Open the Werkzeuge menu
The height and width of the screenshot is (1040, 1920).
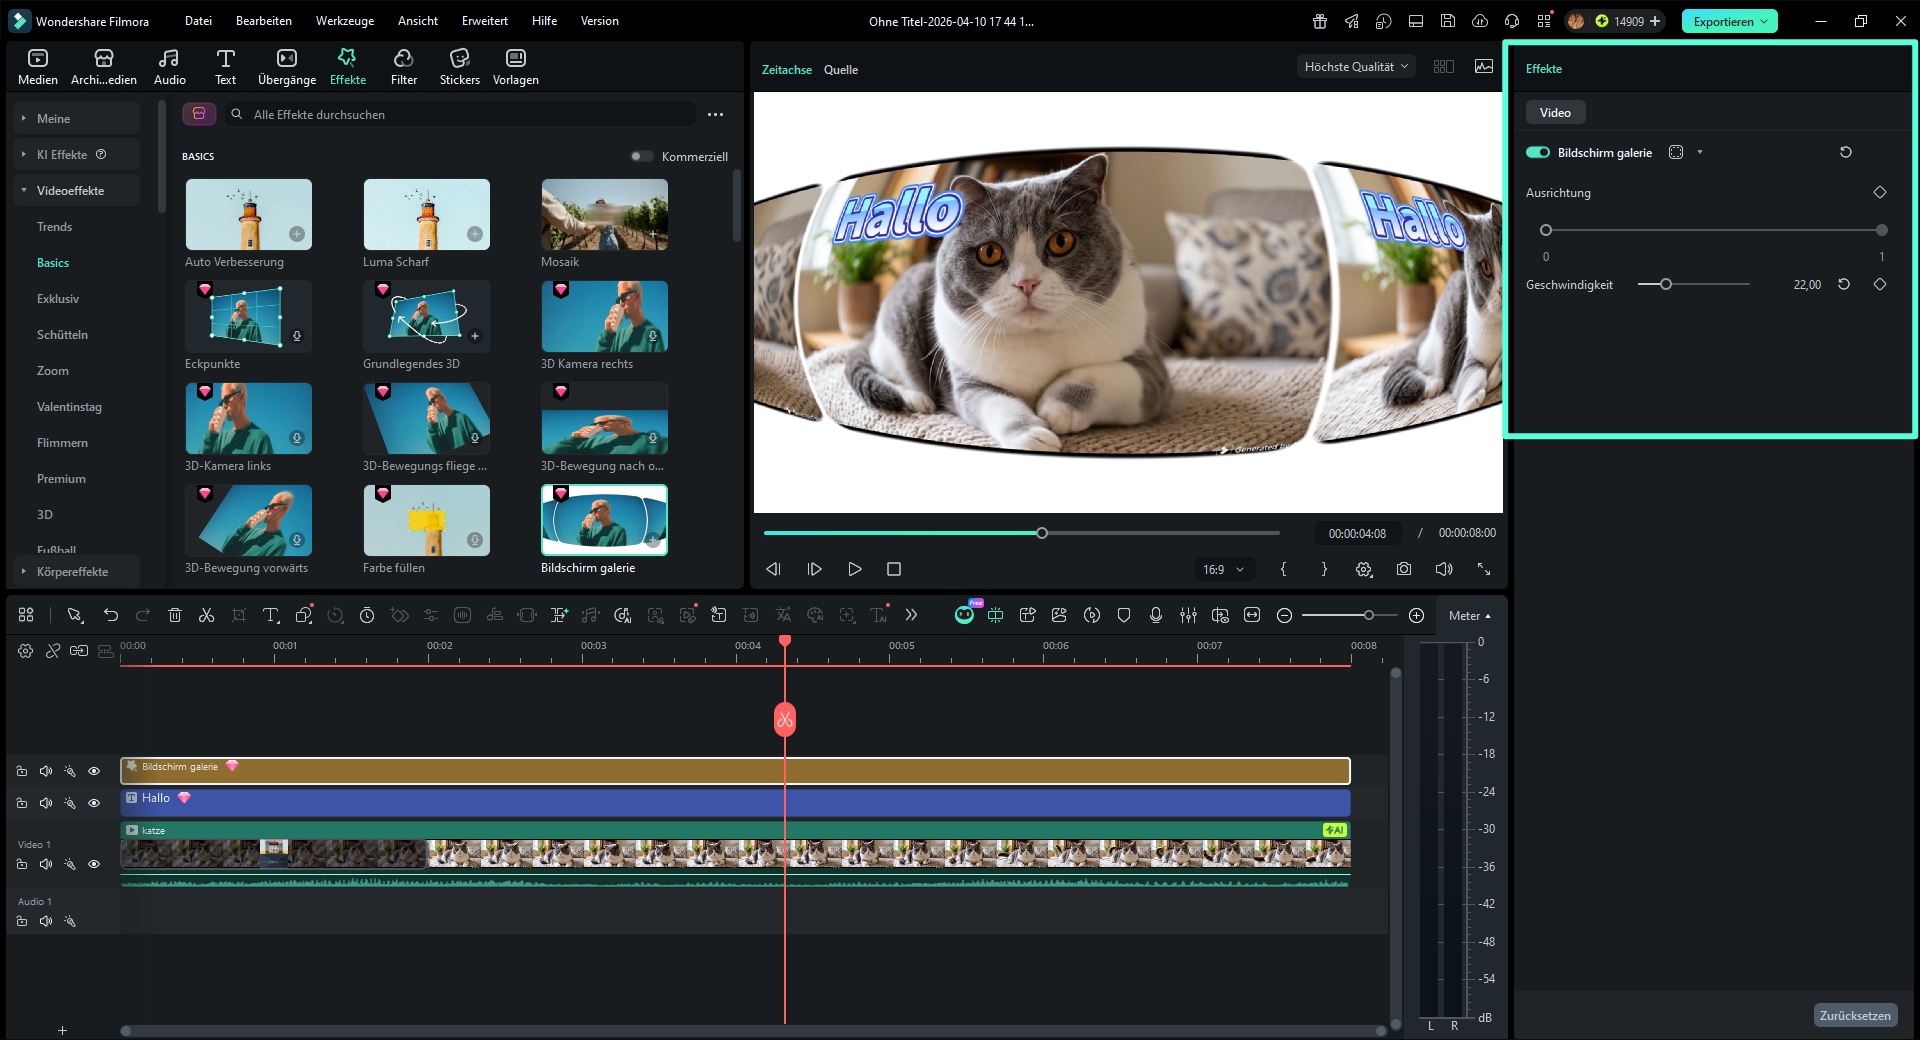pyautogui.click(x=344, y=21)
